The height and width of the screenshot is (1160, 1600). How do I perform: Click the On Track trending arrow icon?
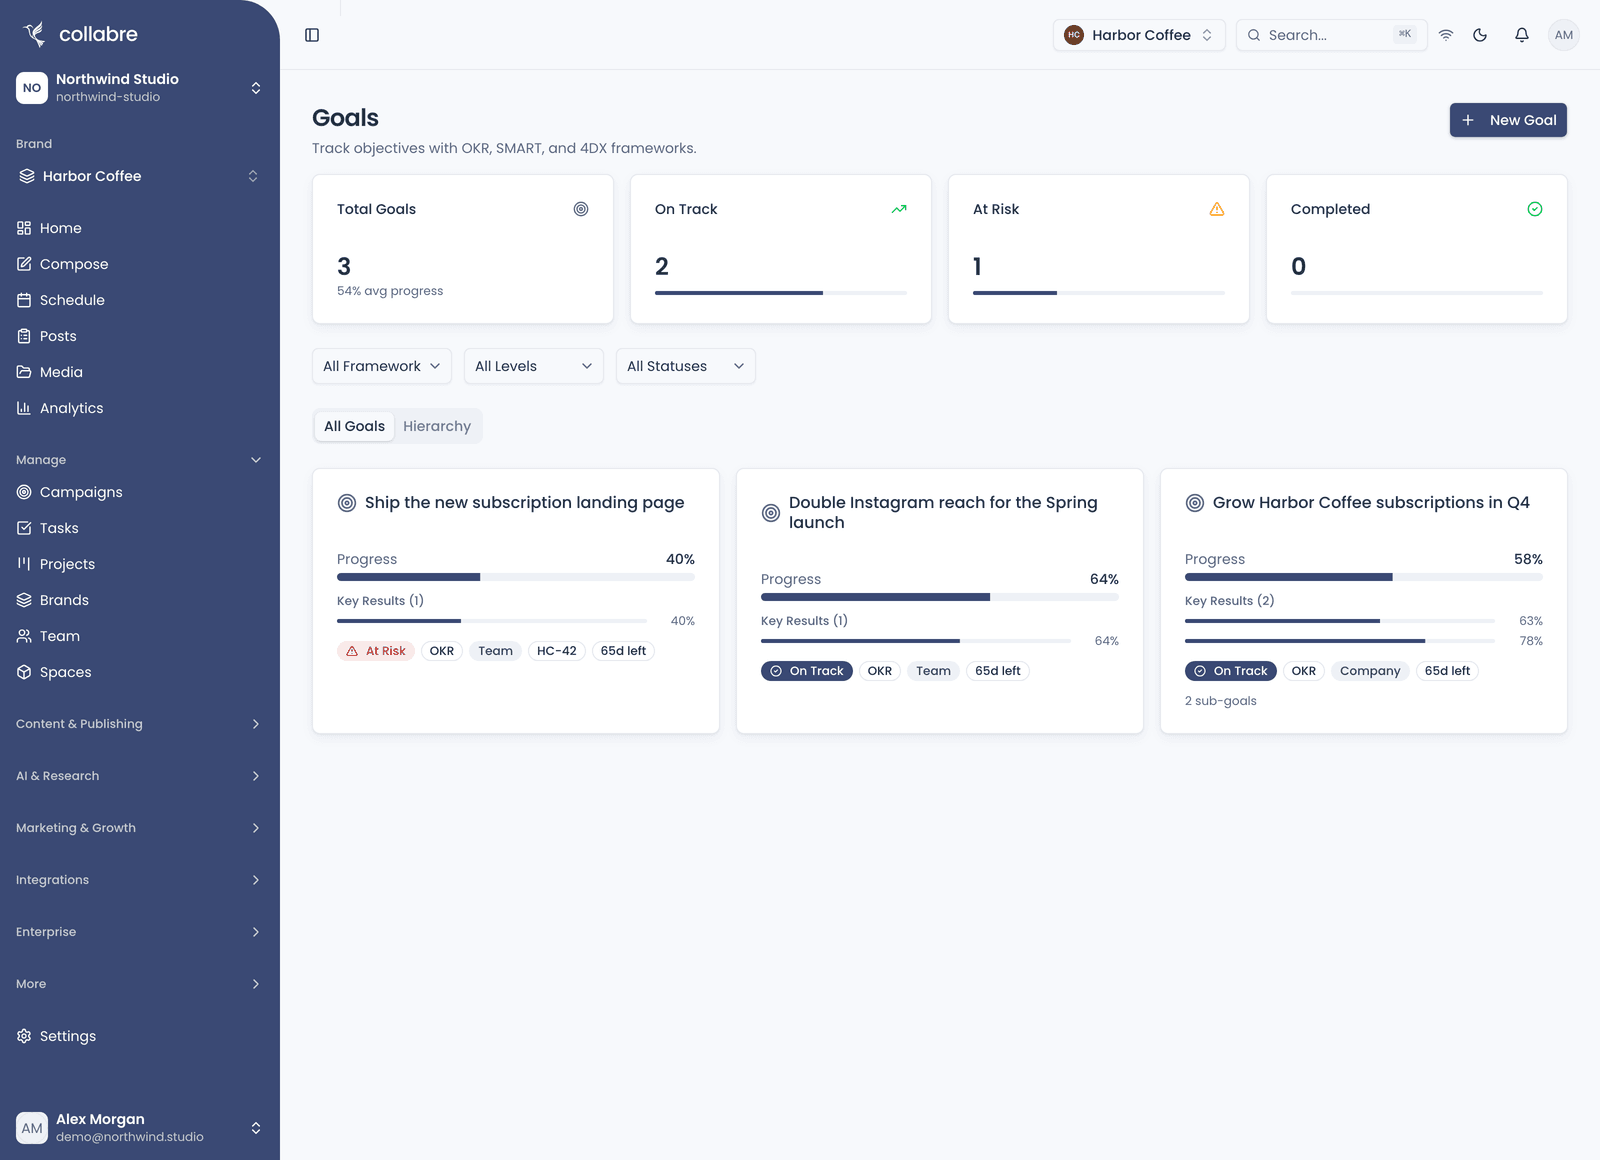[899, 209]
